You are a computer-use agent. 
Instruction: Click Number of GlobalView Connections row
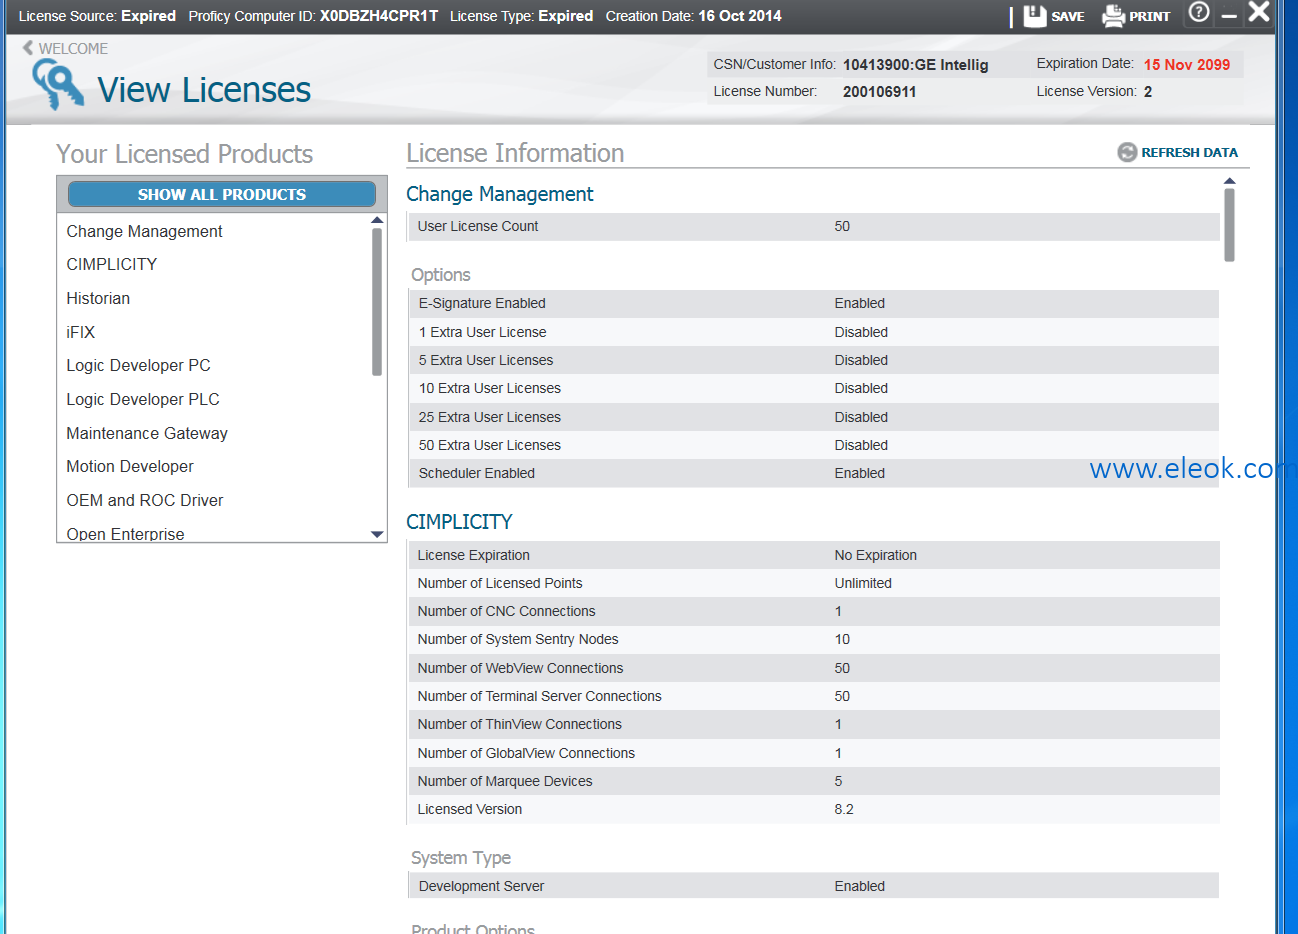tap(813, 753)
